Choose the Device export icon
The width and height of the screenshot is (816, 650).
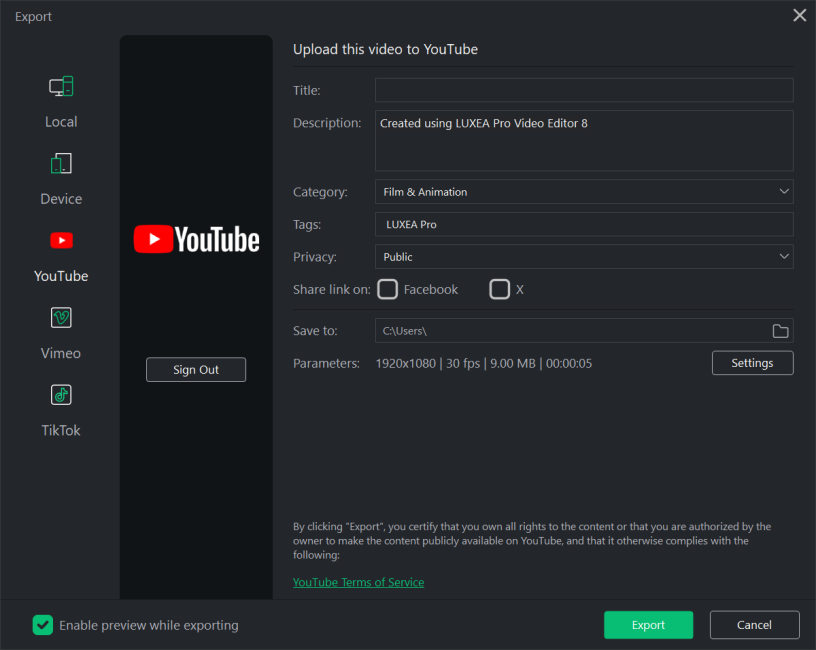click(x=61, y=164)
